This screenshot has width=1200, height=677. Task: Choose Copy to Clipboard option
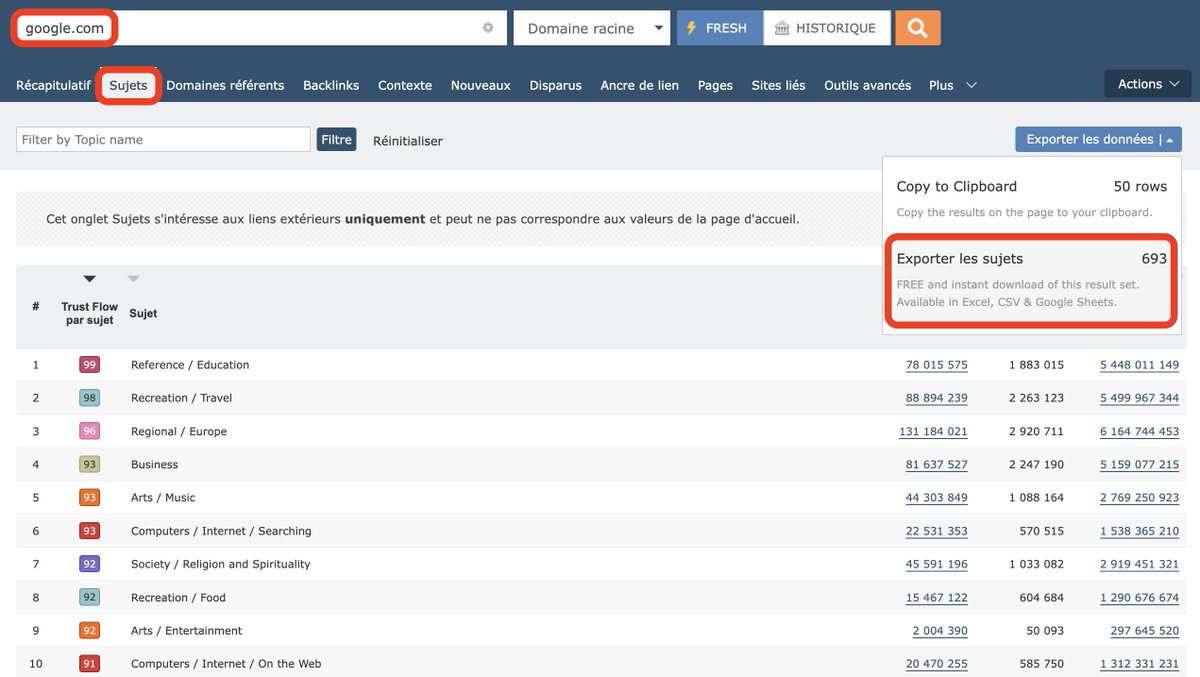[x=1031, y=198]
